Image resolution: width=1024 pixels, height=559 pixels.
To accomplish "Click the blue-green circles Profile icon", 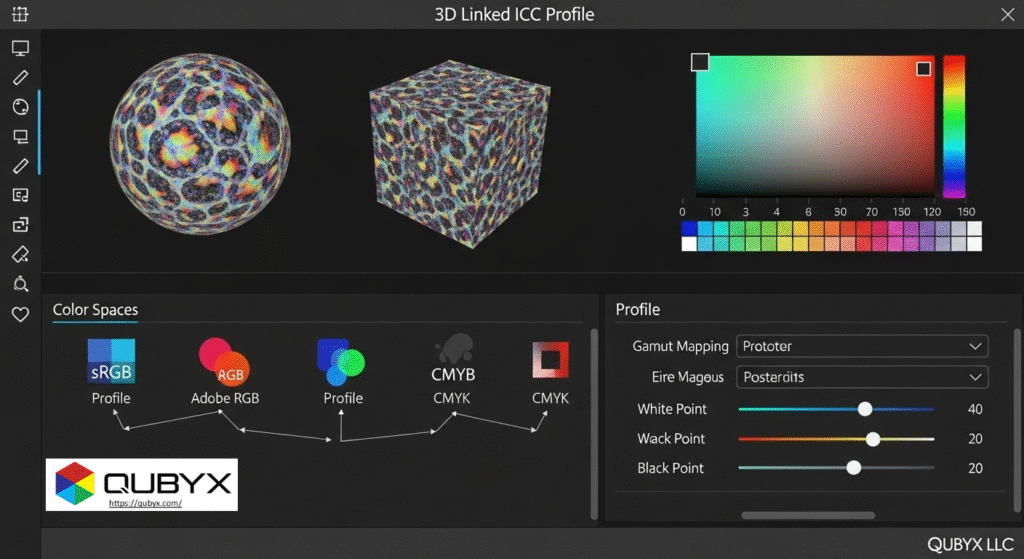I will 342,361.
